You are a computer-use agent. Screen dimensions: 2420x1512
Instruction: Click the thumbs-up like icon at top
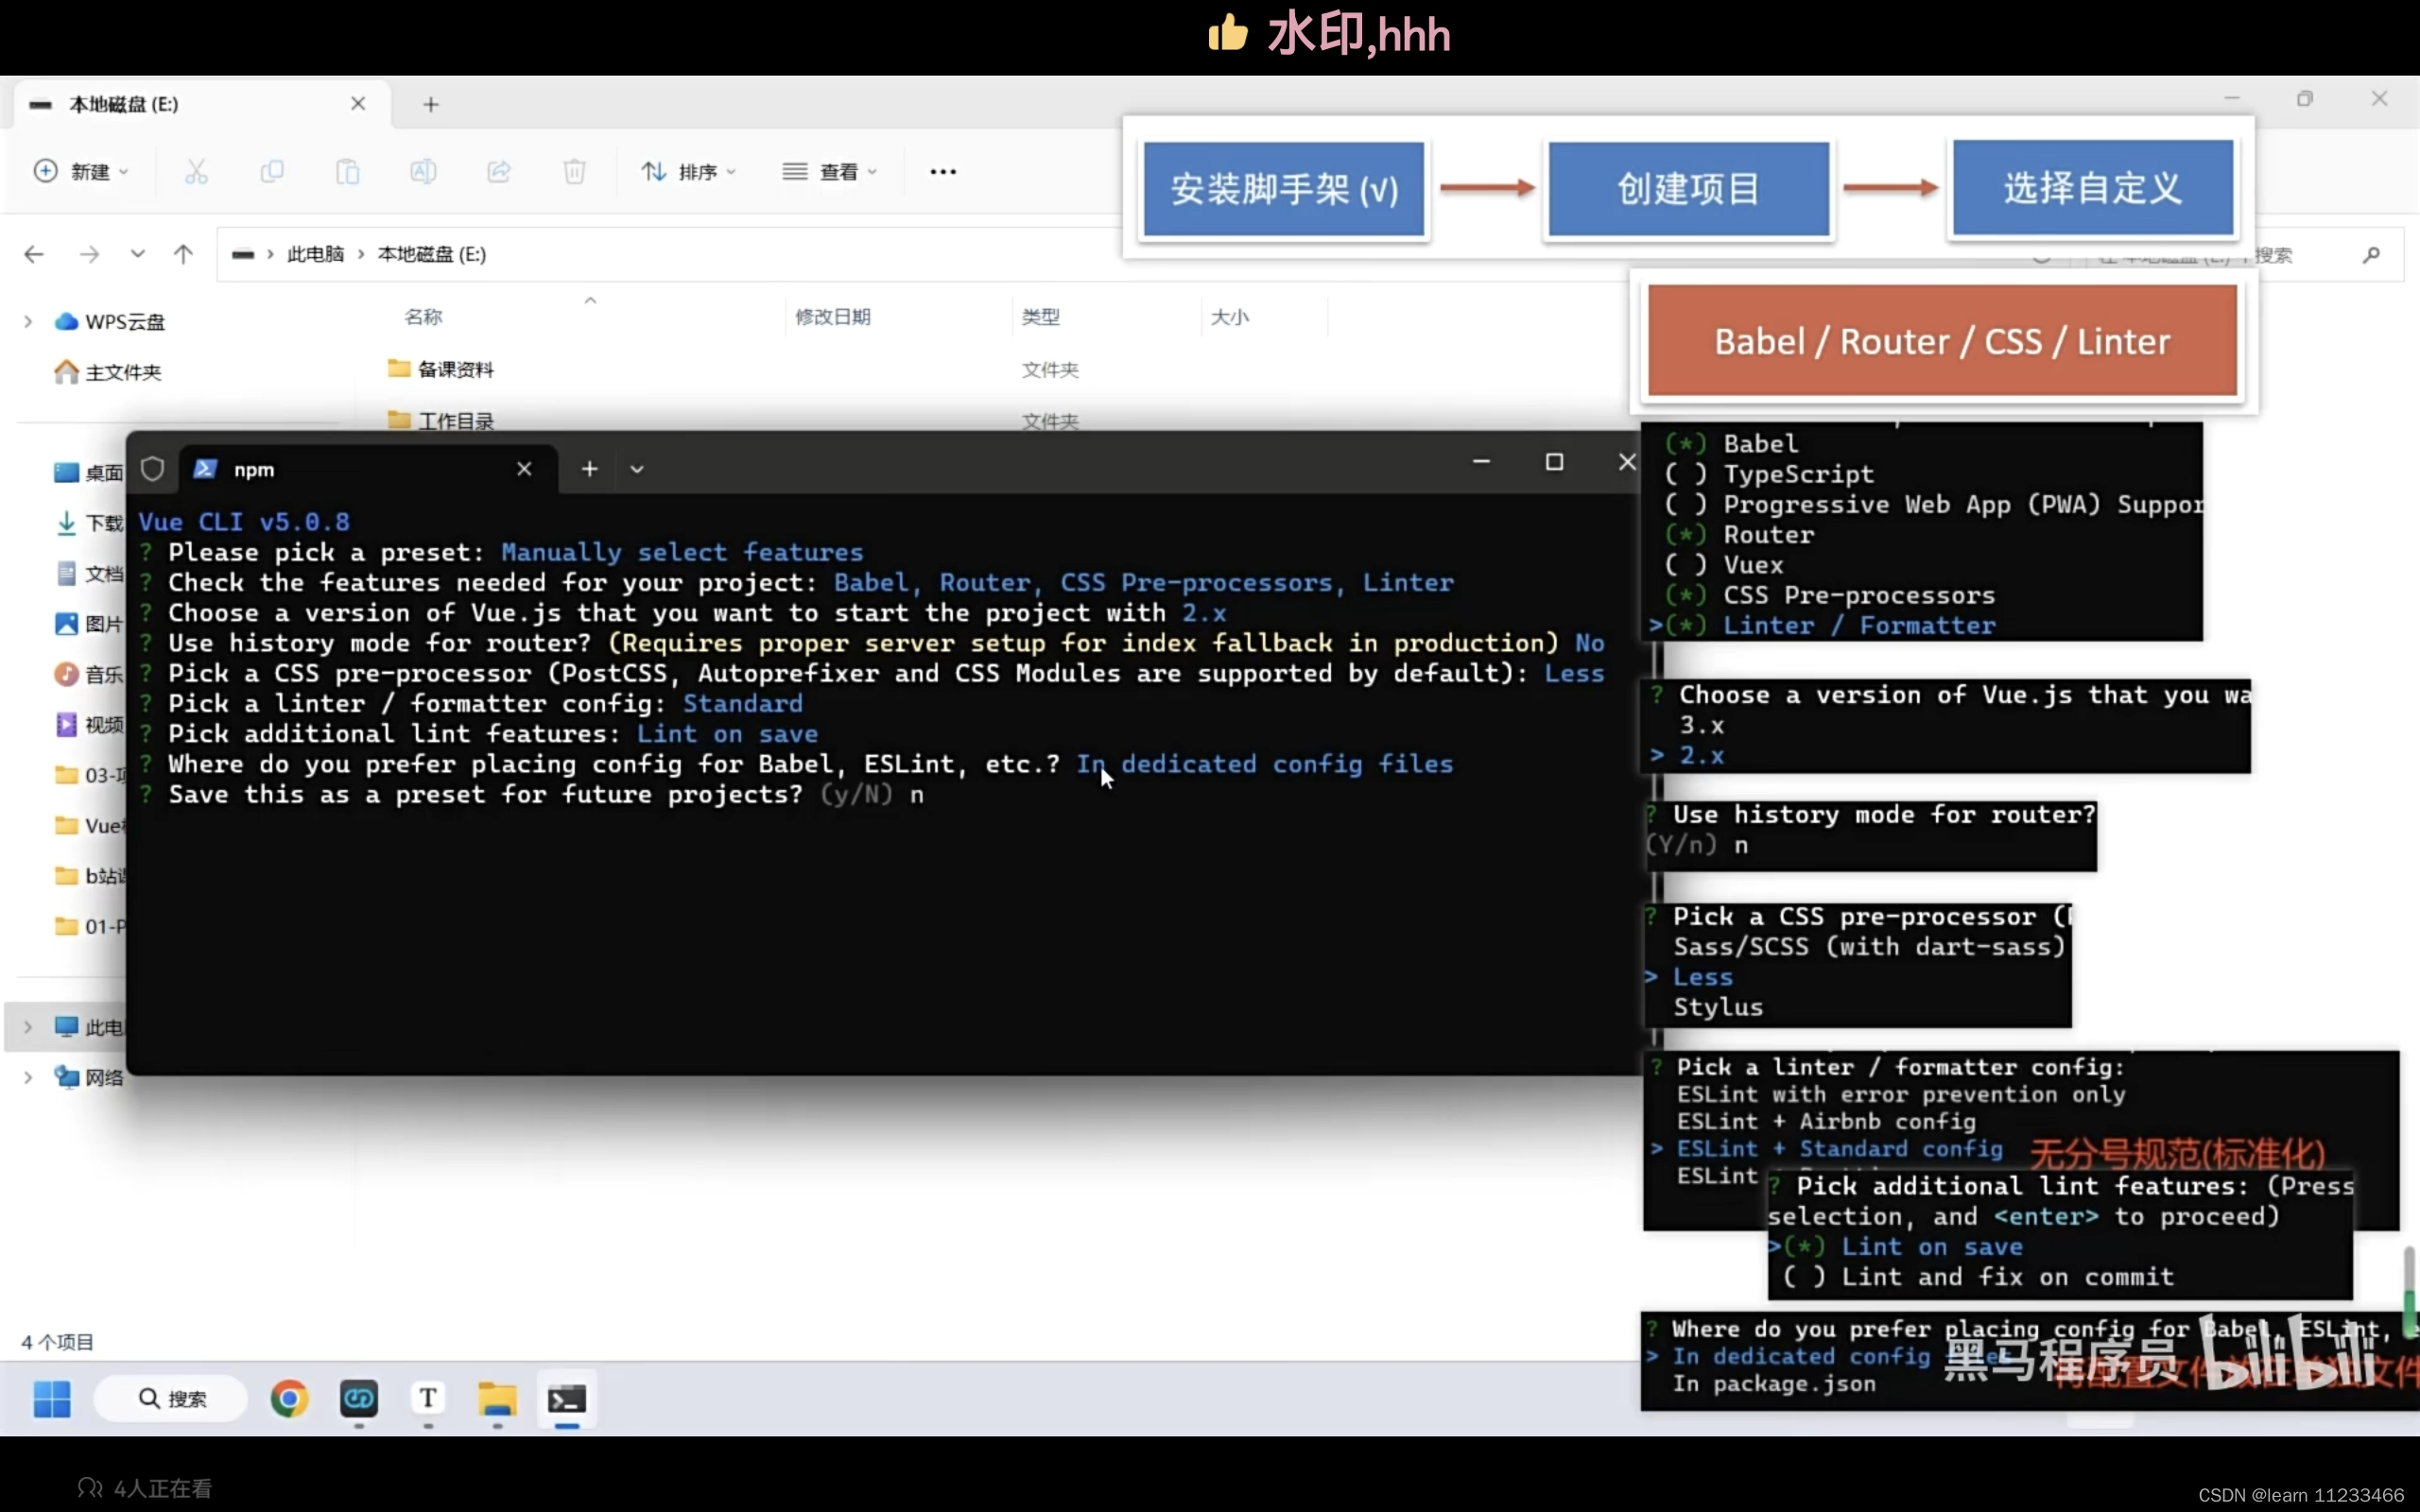pyautogui.click(x=1228, y=33)
